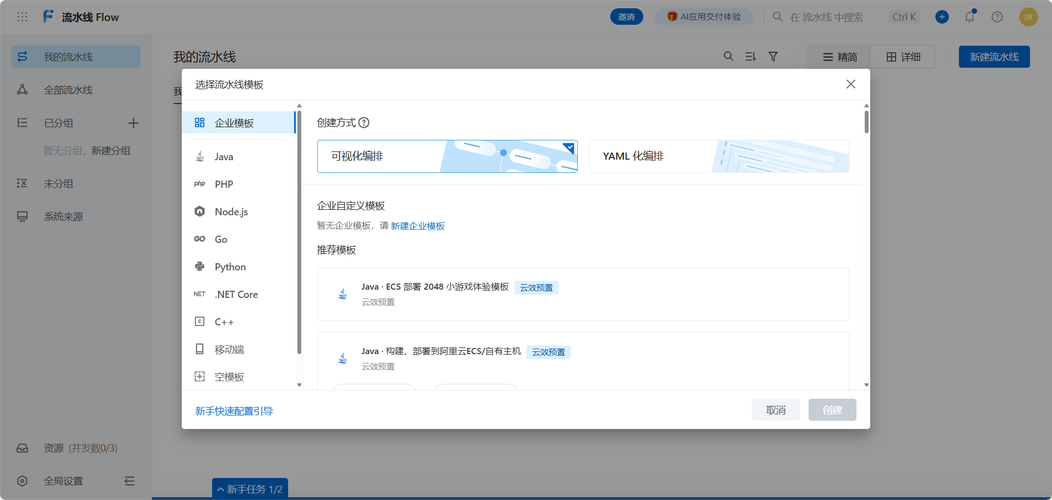Select the .NET Core template category
Image resolution: width=1052 pixels, height=500 pixels.
point(238,294)
